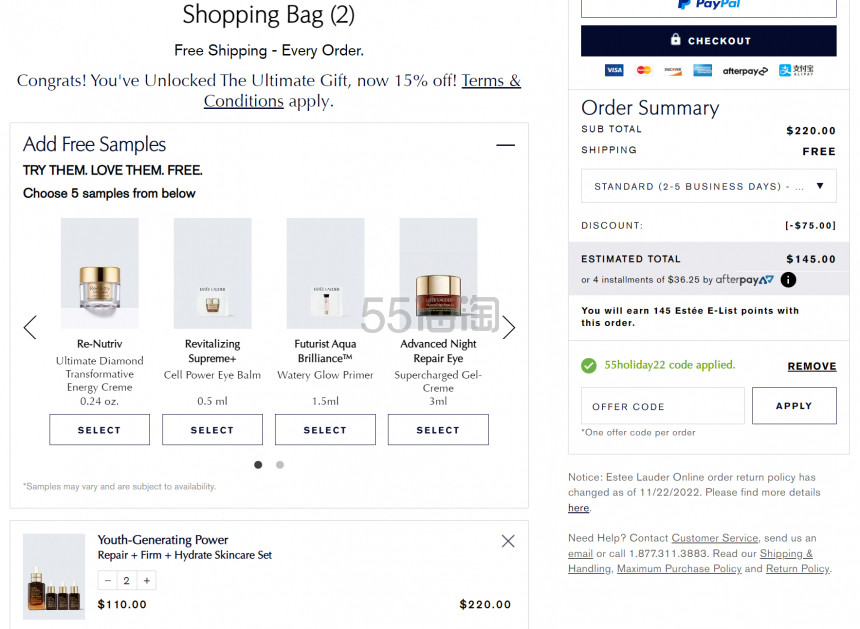Select first samples carousel page dot

coord(258,464)
